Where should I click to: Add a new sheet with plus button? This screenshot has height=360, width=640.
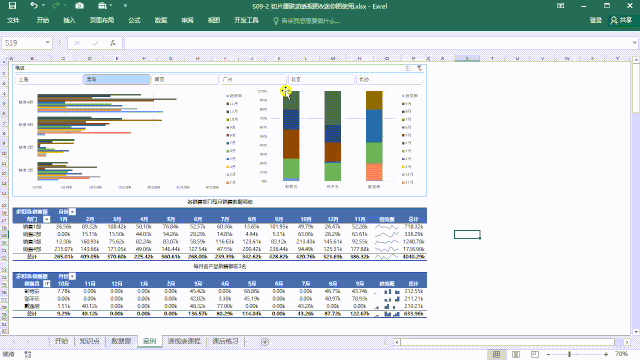[x=265, y=342]
